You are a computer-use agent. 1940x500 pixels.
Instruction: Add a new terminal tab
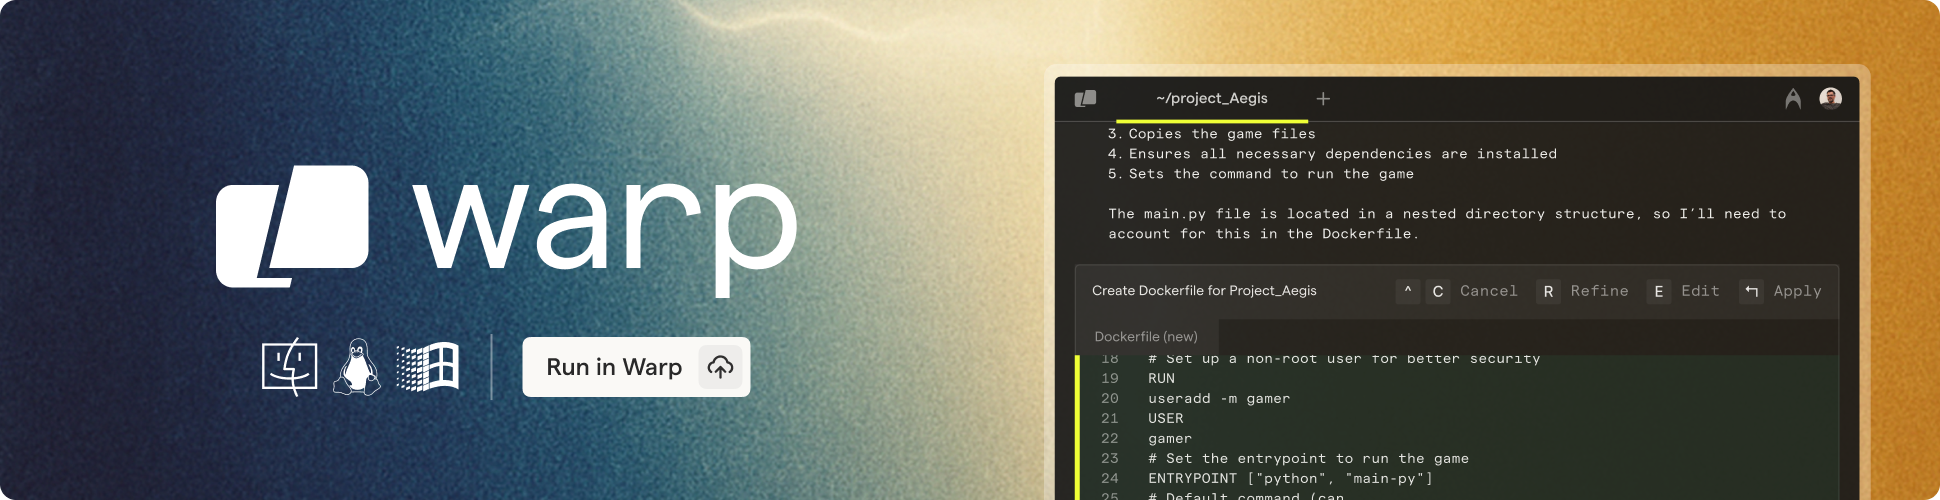click(1323, 98)
